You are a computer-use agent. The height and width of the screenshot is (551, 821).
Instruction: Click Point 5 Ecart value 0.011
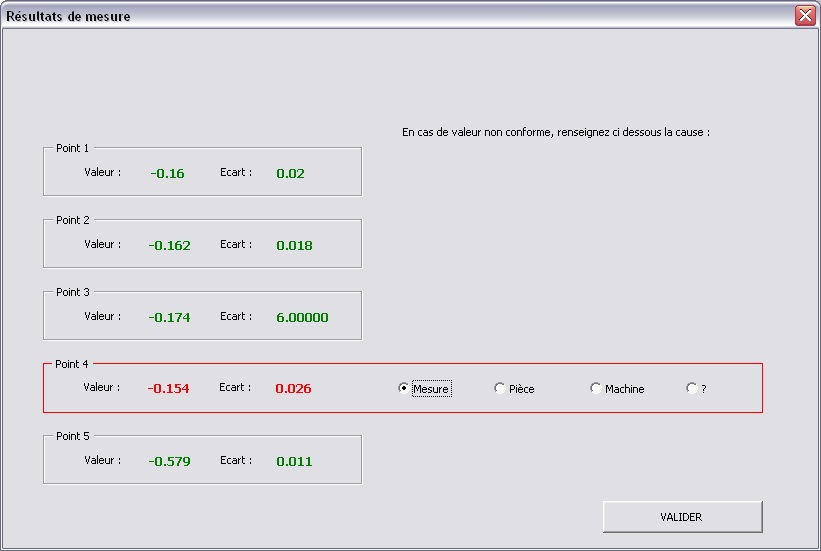(294, 462)
